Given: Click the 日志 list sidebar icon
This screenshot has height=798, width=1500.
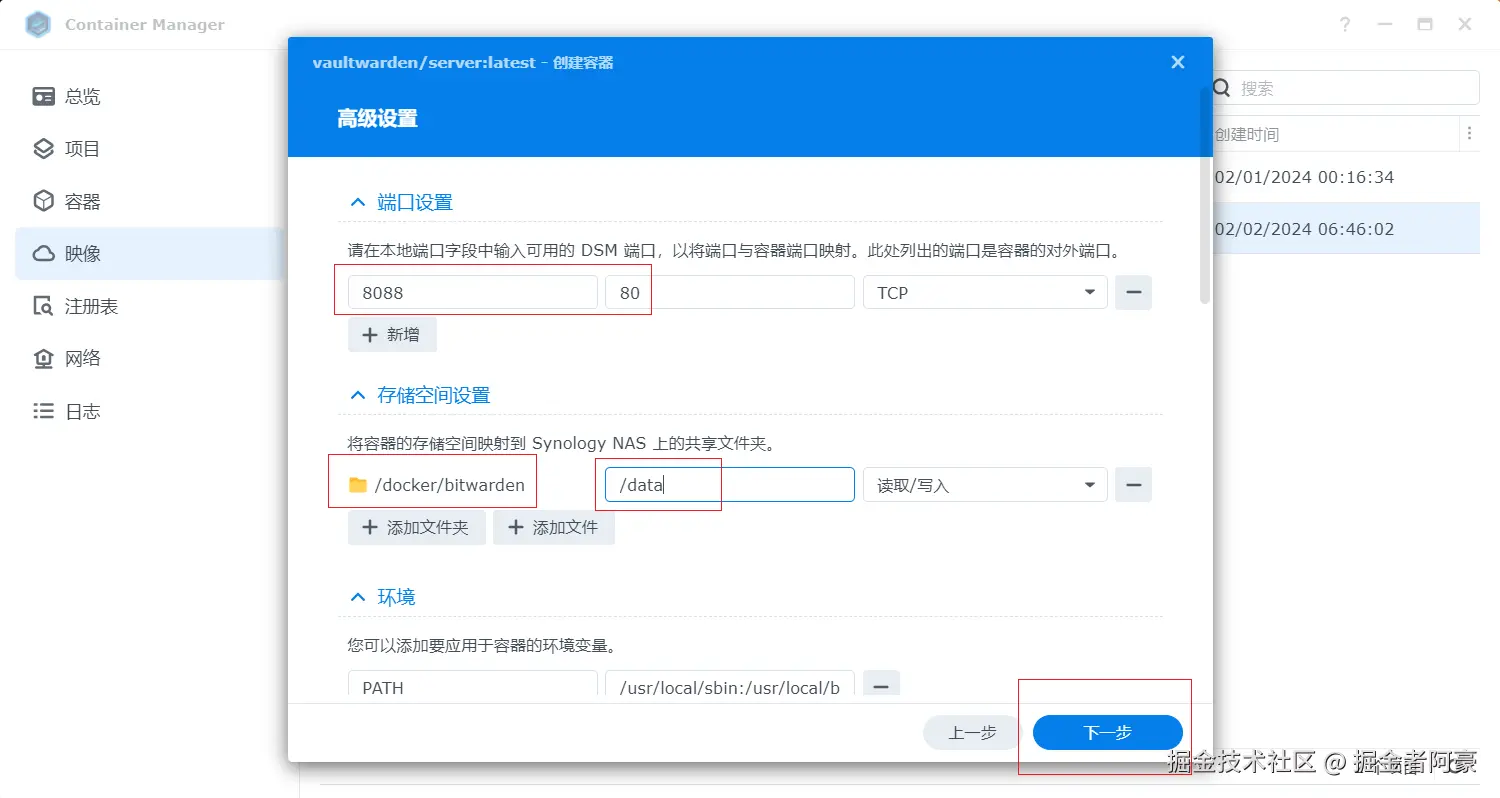Looking at the screenshot, I should [43, 411].
